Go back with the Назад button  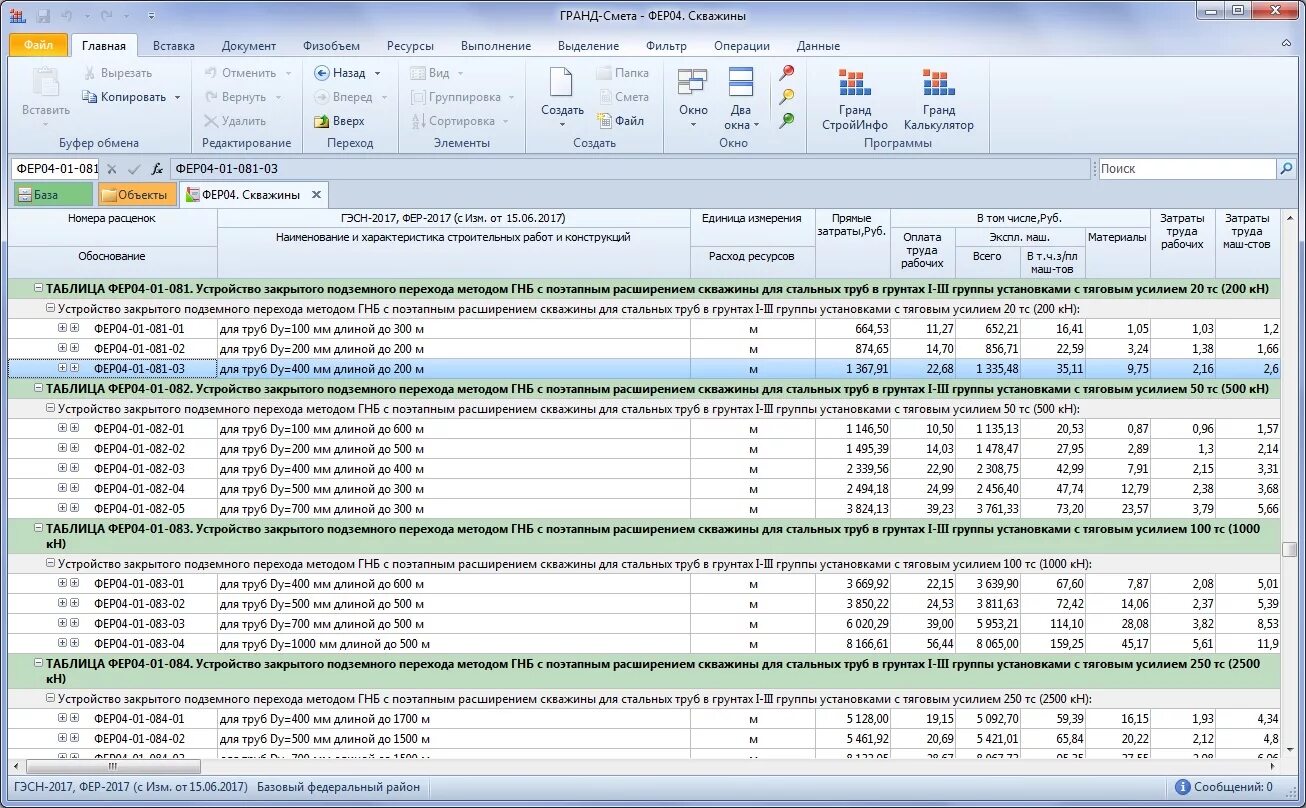340,73
